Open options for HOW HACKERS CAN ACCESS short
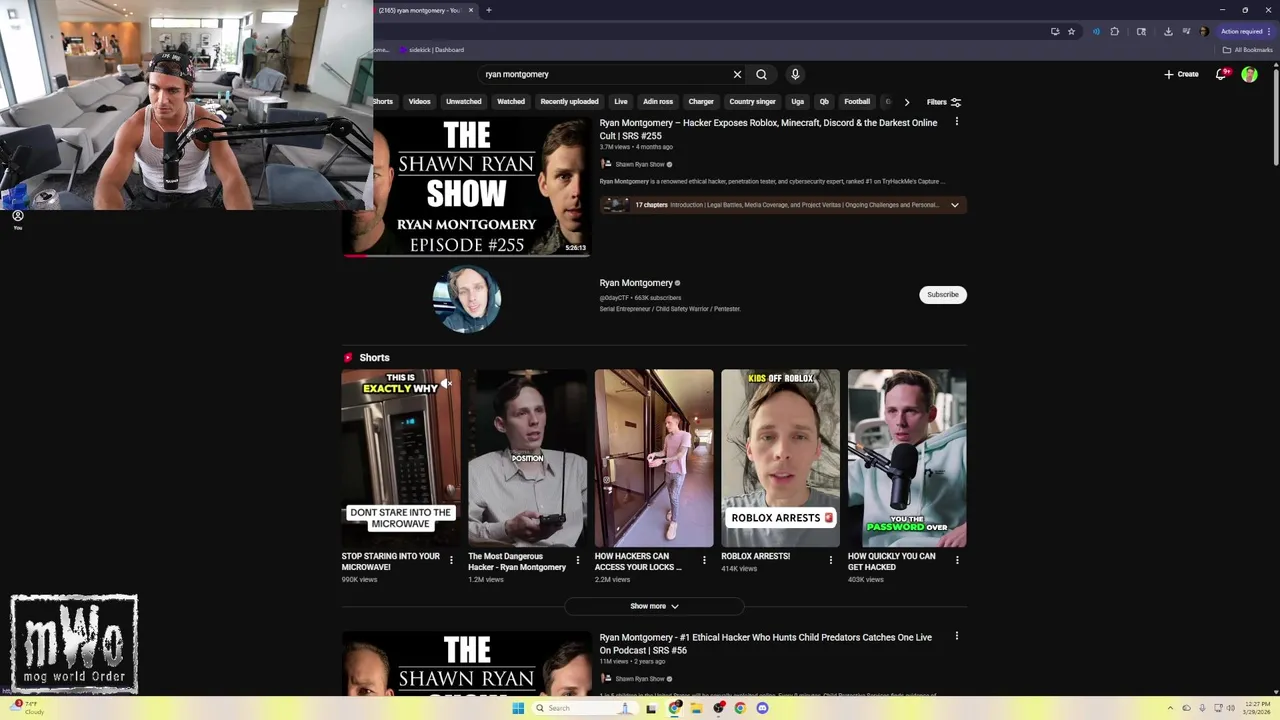Image resolution: width=1280 pixels, height=720 pixels. click(704, 560)
